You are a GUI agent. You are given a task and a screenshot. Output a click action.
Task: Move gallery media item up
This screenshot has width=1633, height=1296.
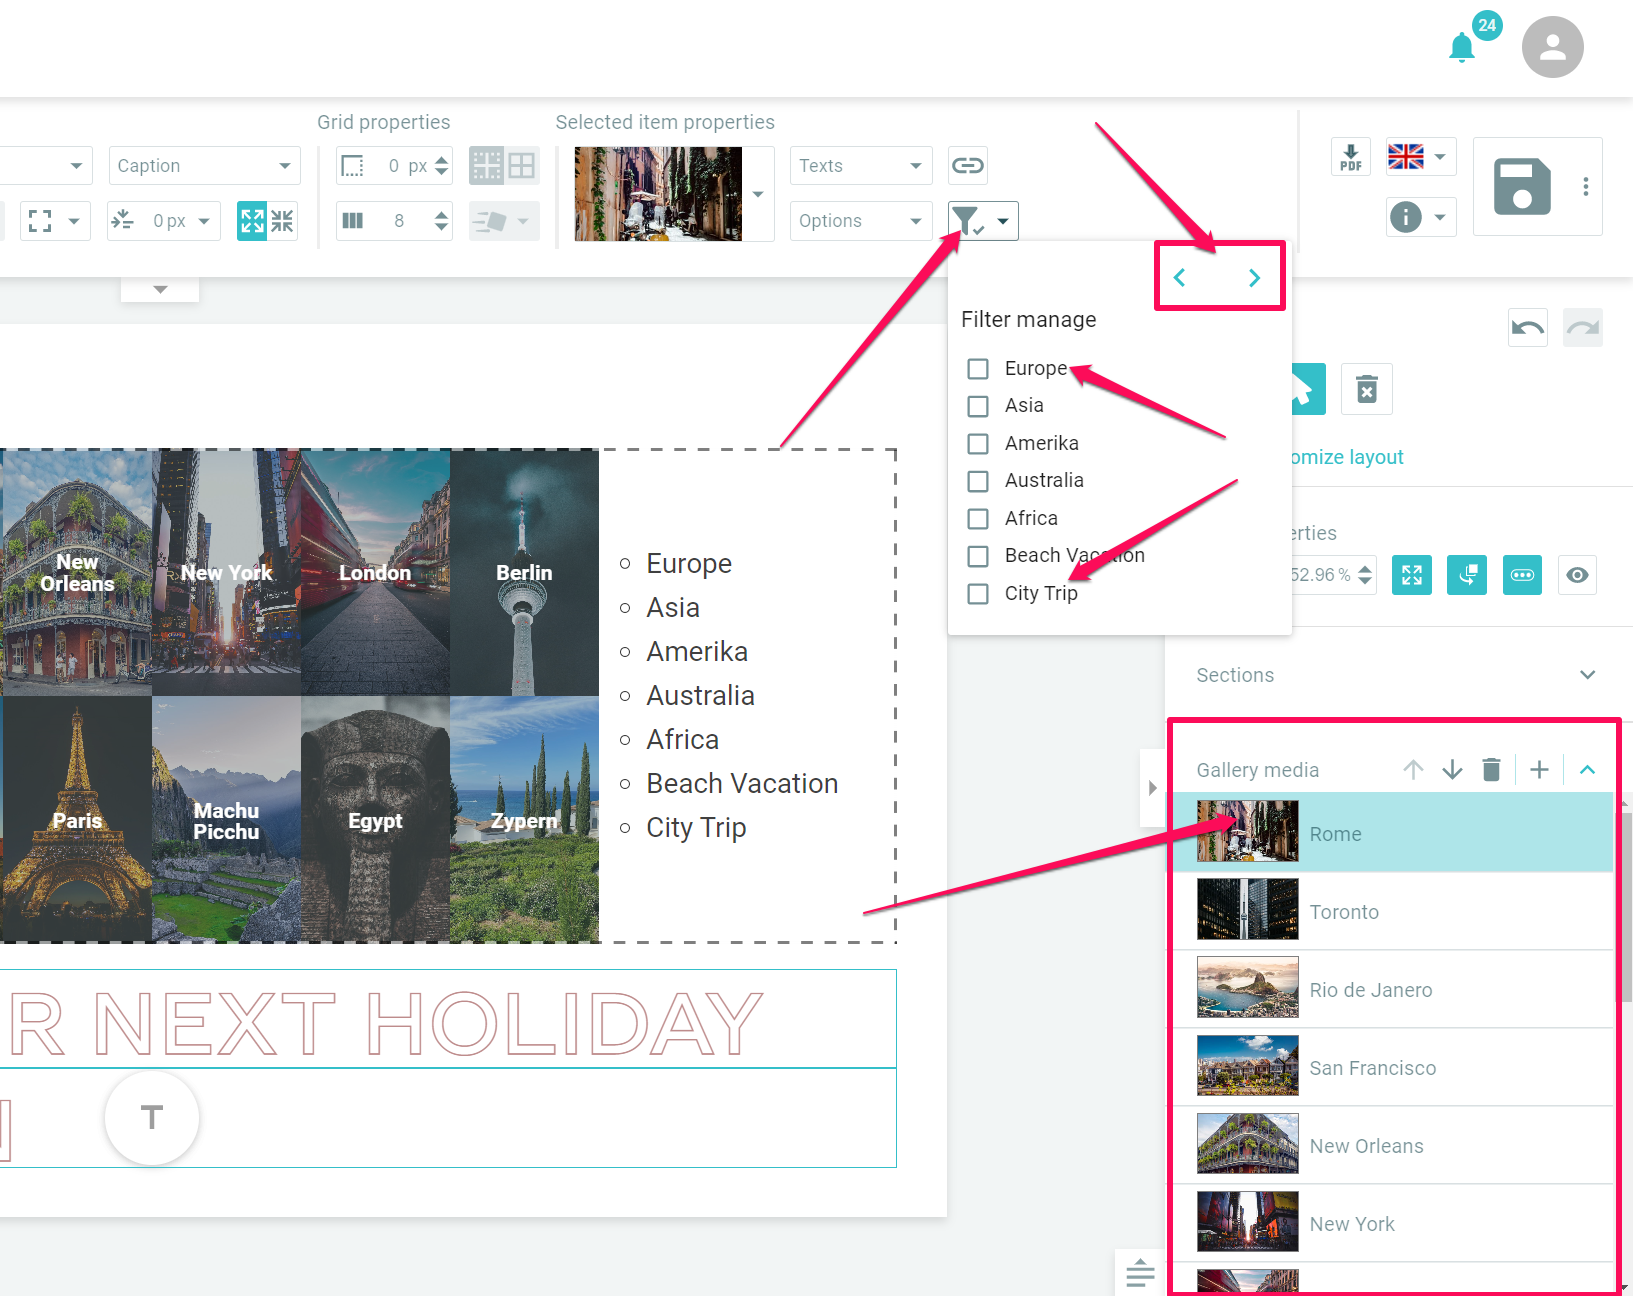point(1413,769)
